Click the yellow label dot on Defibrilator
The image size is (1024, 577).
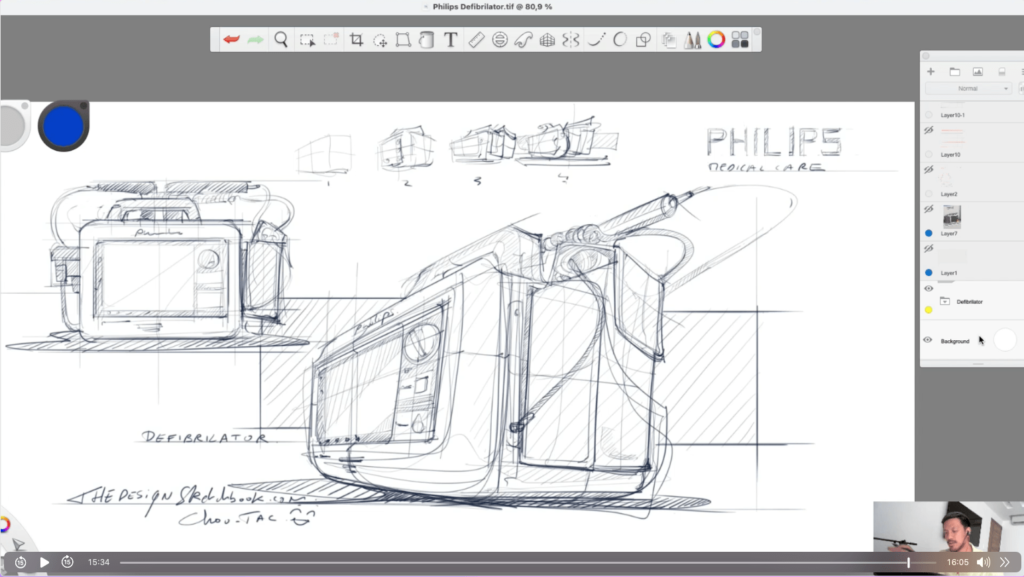[929, 310]
